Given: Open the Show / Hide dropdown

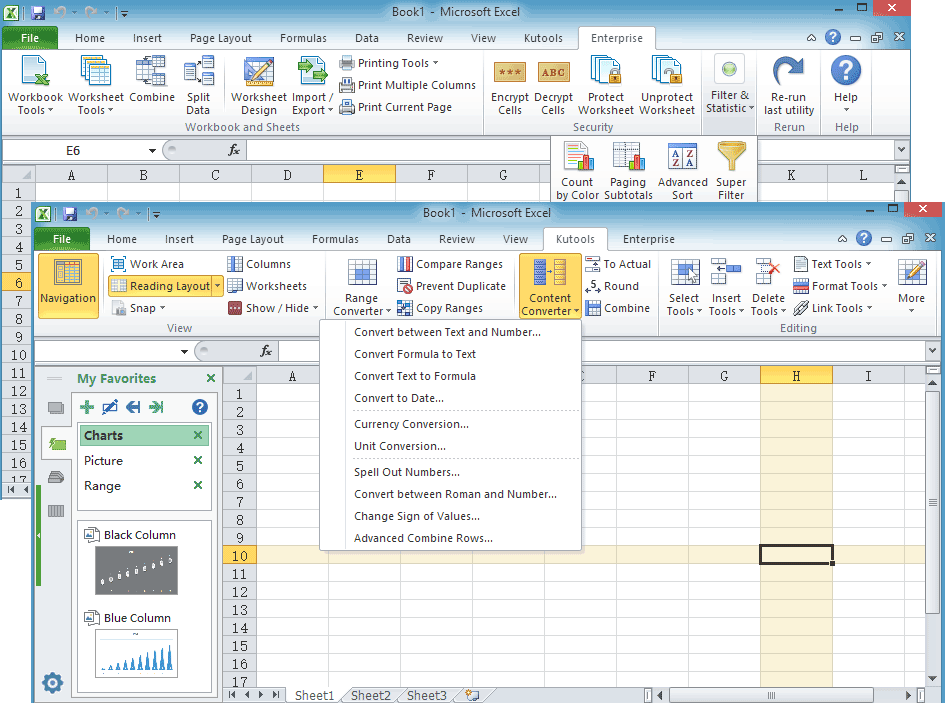Looking at the screenshot, I should [273, 308].
